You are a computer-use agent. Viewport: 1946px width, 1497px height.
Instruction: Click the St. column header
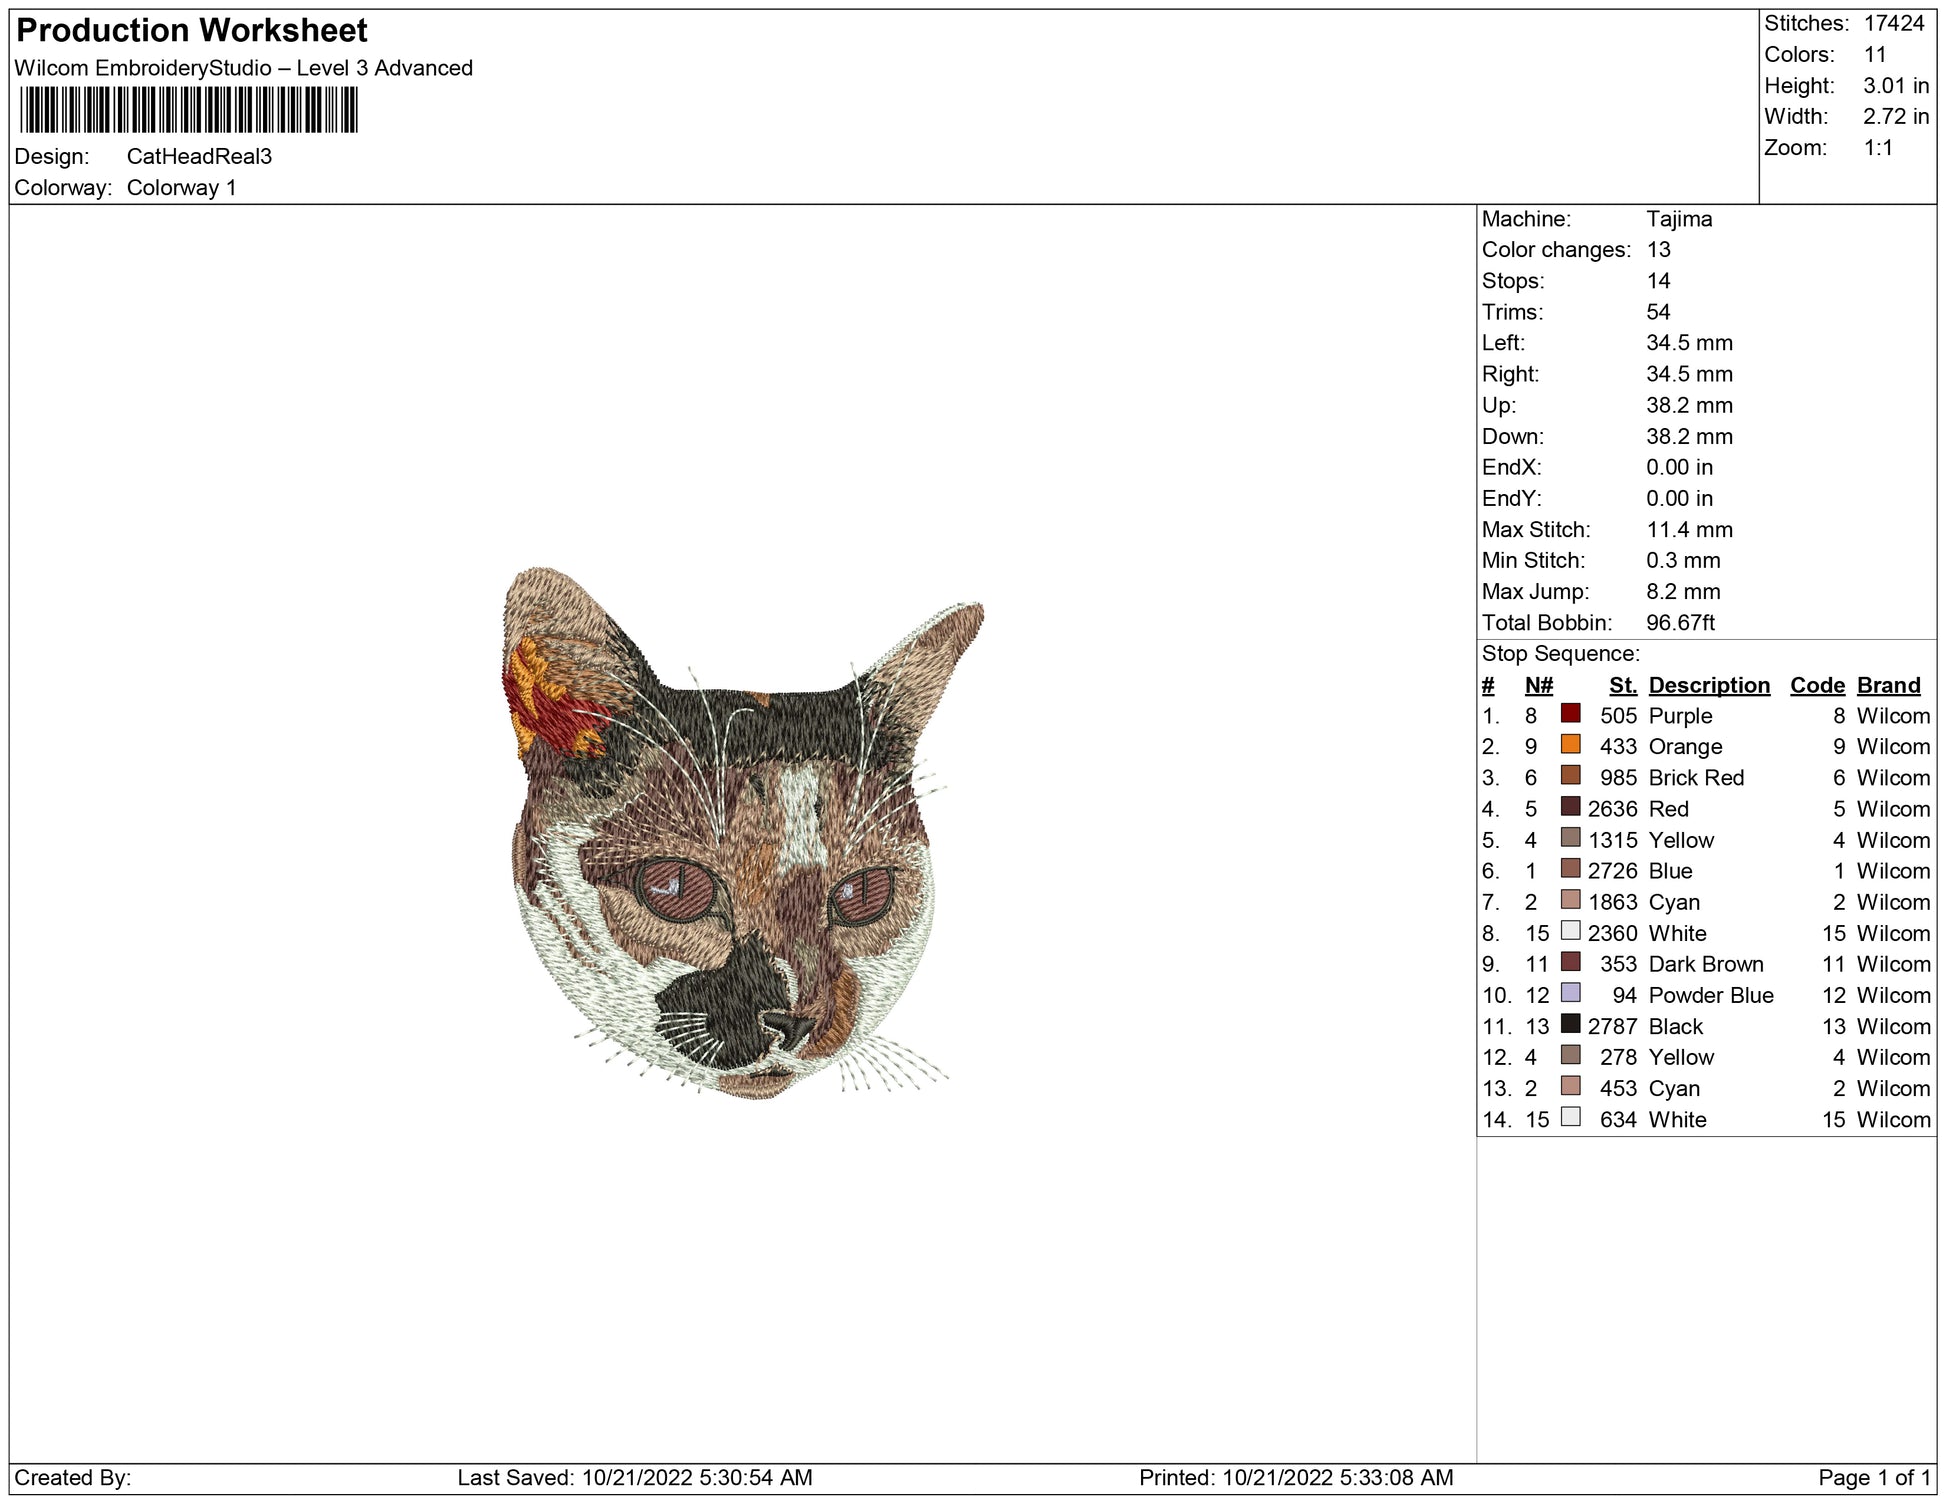tap(1622, 685)
